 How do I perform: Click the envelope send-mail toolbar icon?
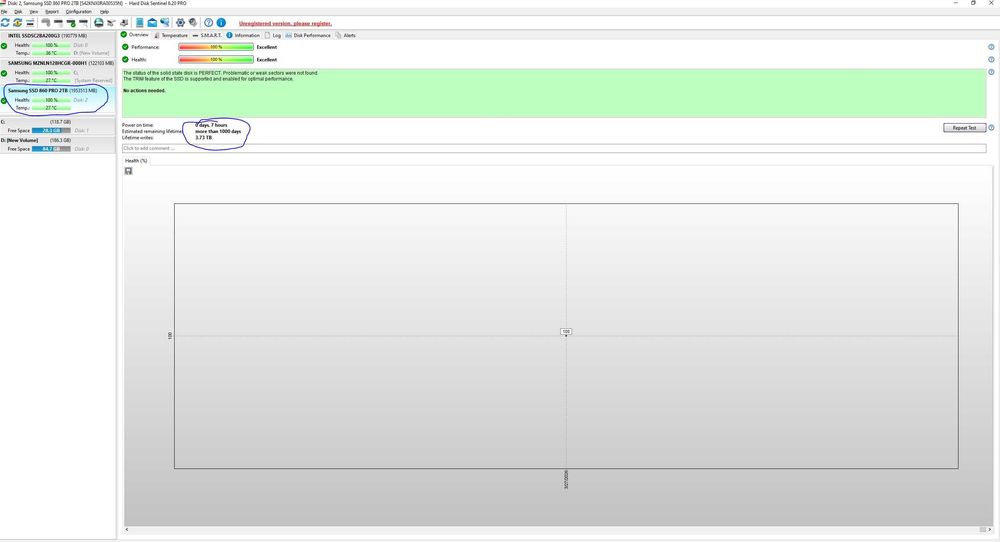coord(152,22)
